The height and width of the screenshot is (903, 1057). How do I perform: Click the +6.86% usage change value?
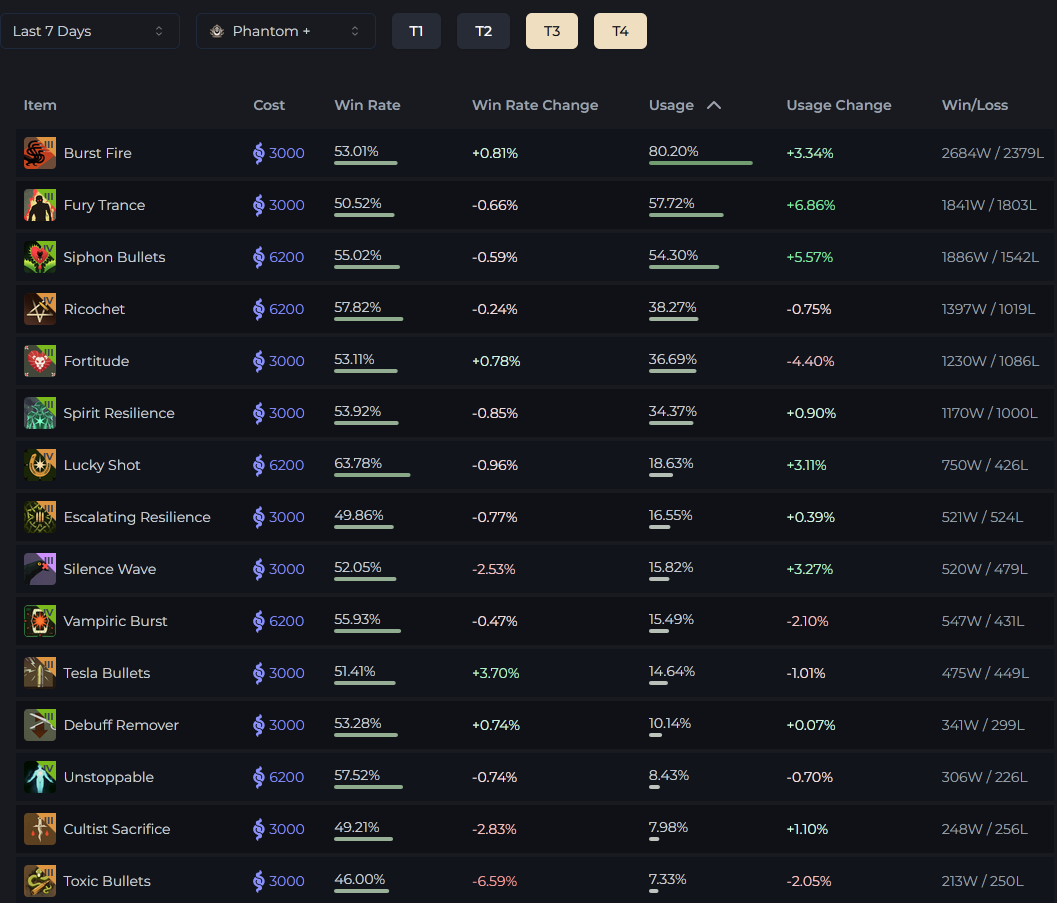(x=811, y=205)
